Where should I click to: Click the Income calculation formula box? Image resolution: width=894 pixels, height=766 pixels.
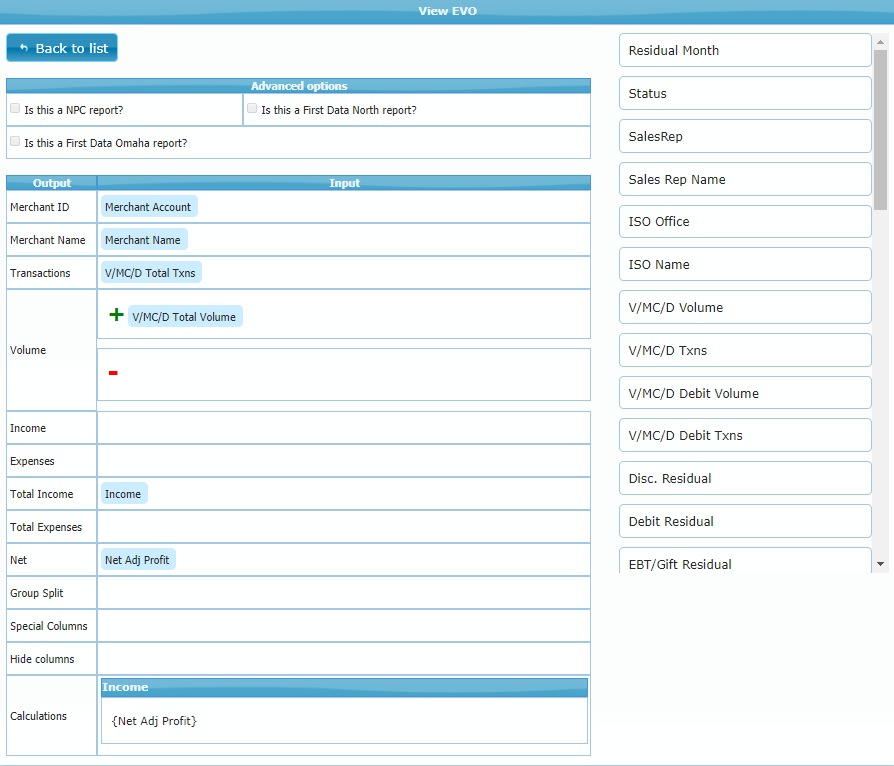point(344,721)
